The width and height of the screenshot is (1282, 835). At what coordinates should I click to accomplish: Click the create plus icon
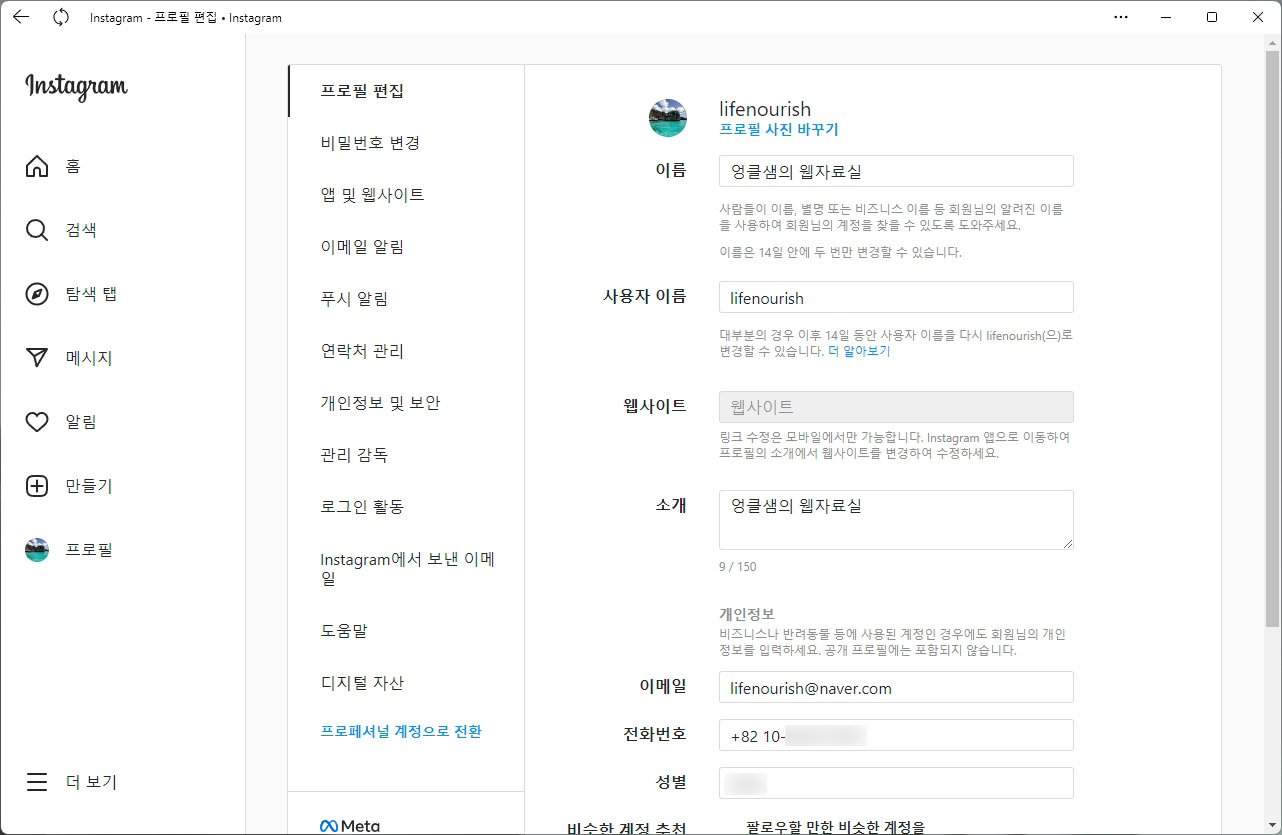(37, 486)
